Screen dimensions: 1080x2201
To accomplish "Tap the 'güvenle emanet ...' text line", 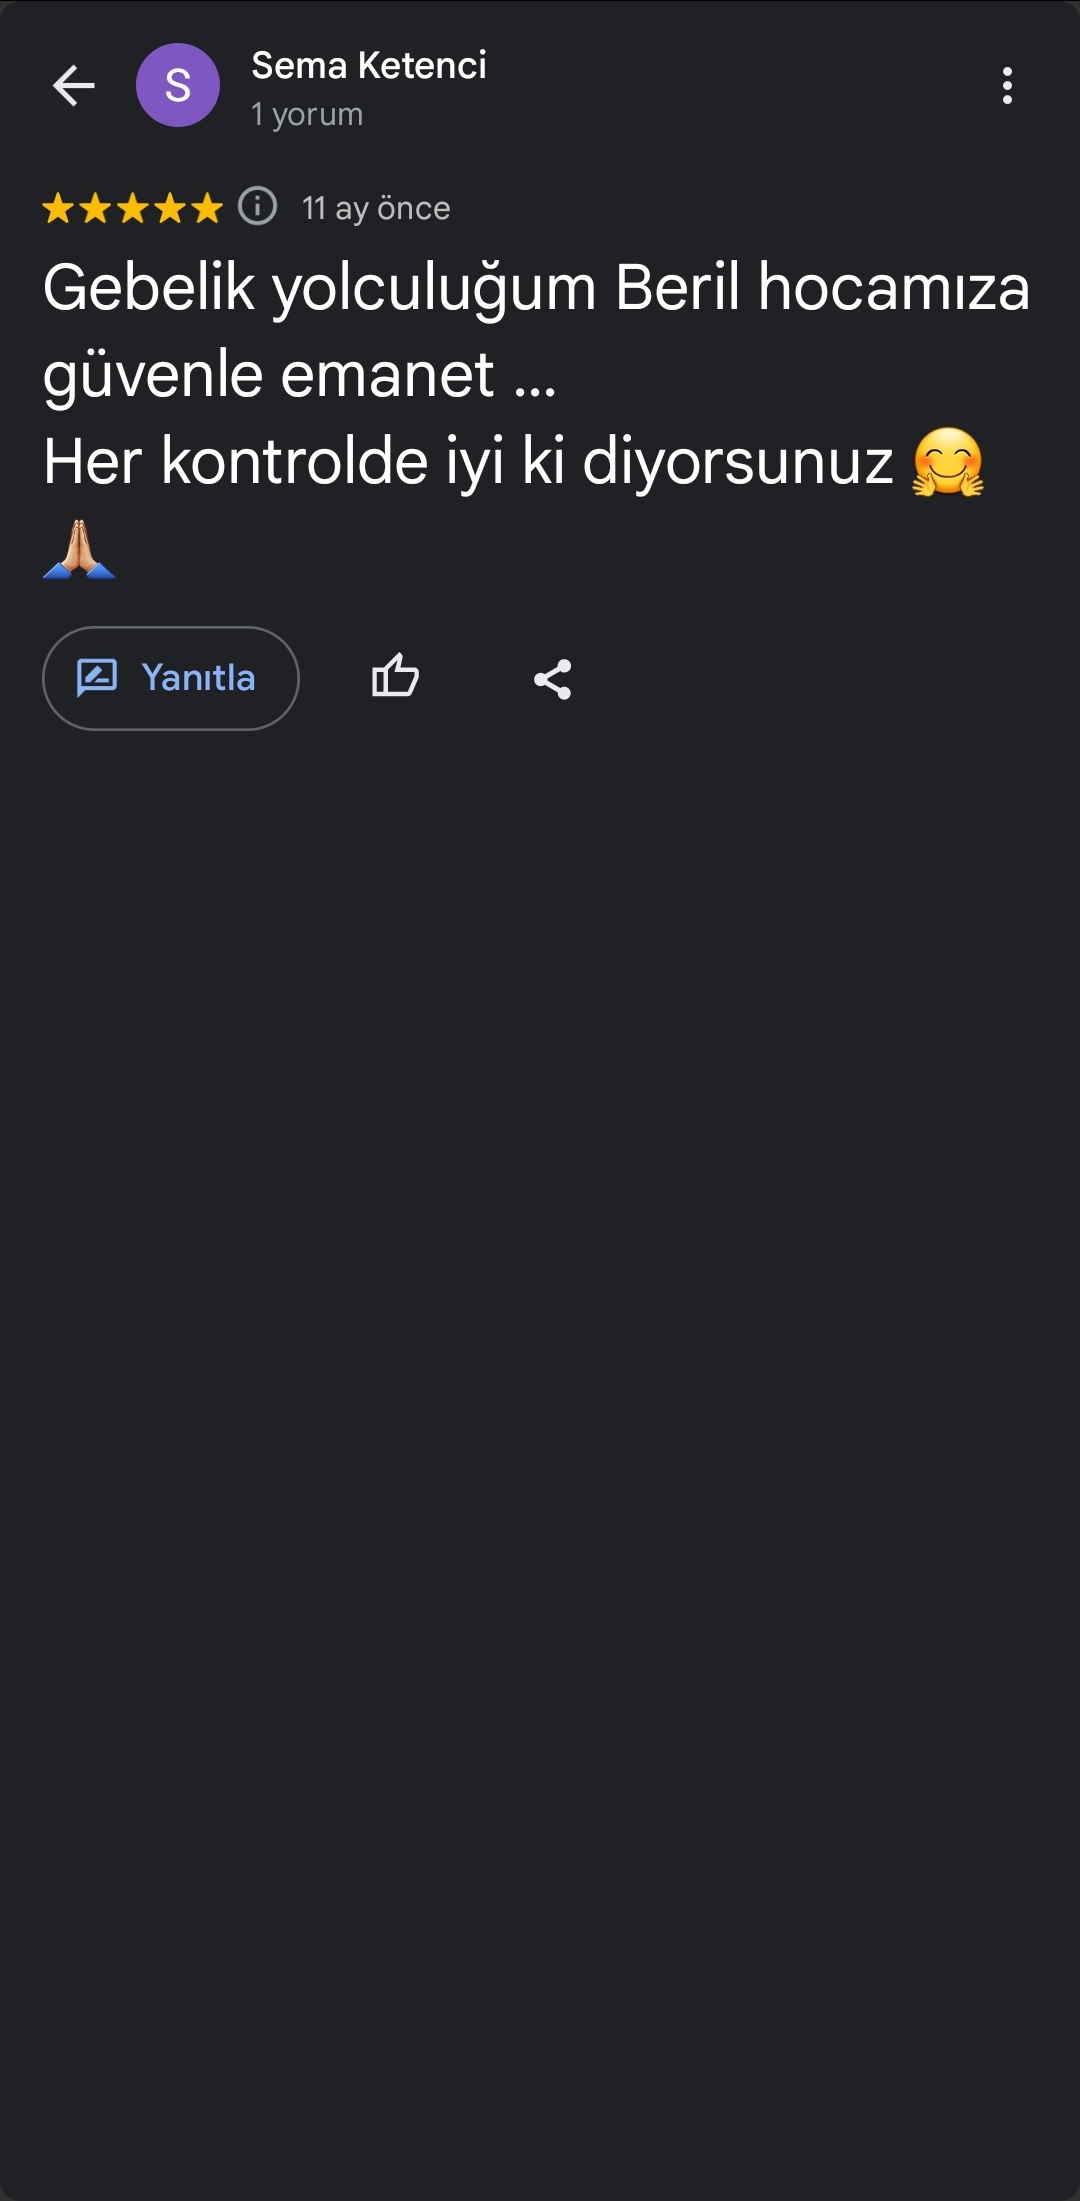I will click(299, 375).
